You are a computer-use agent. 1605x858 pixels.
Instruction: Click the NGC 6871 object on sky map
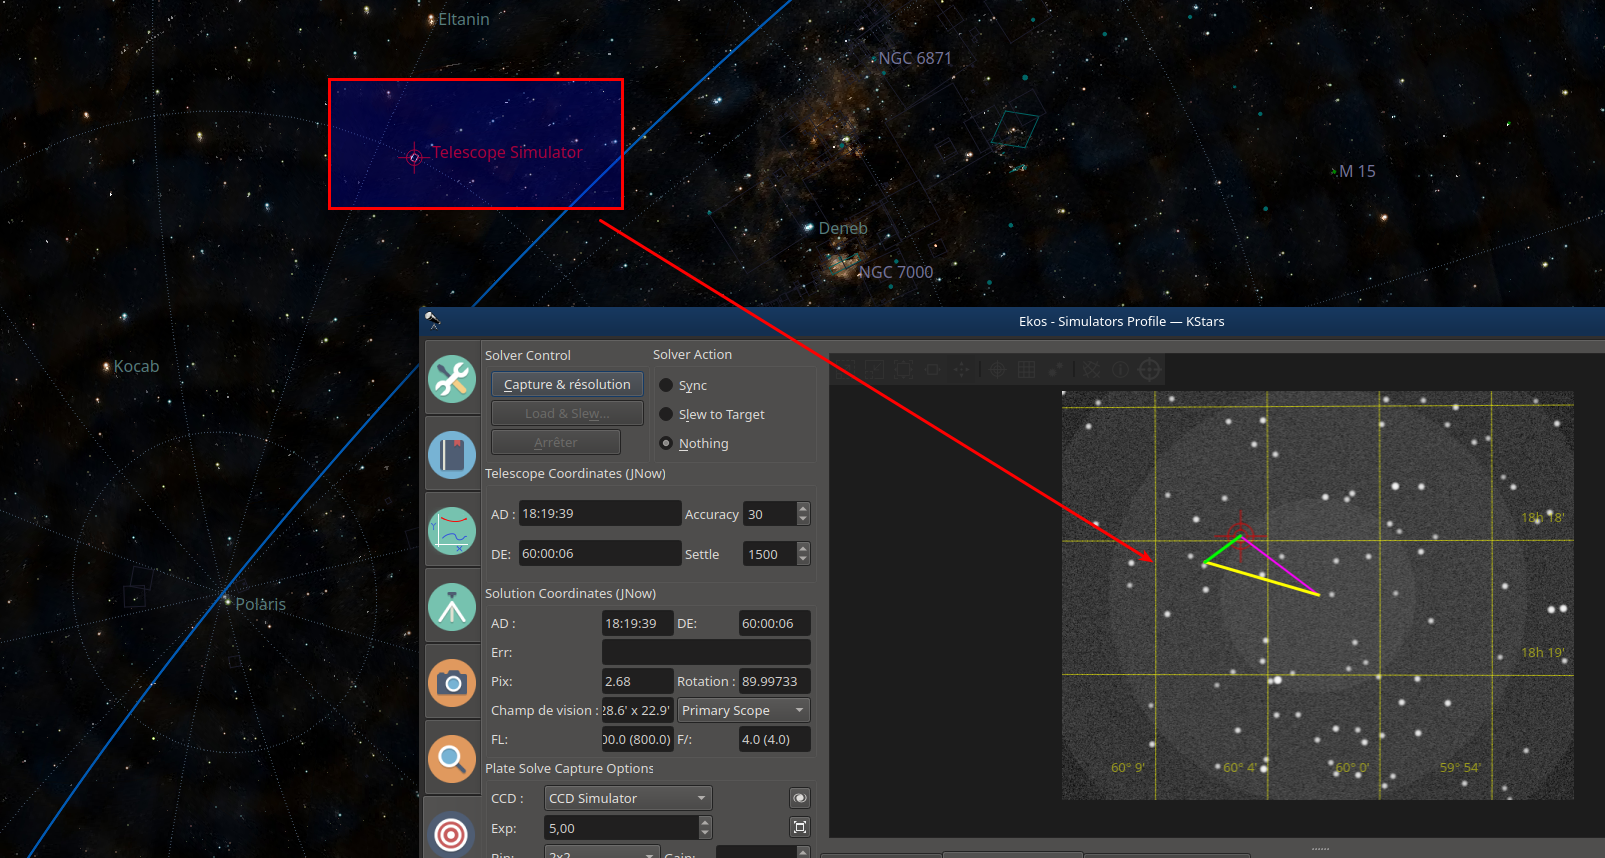pos(873,60)
